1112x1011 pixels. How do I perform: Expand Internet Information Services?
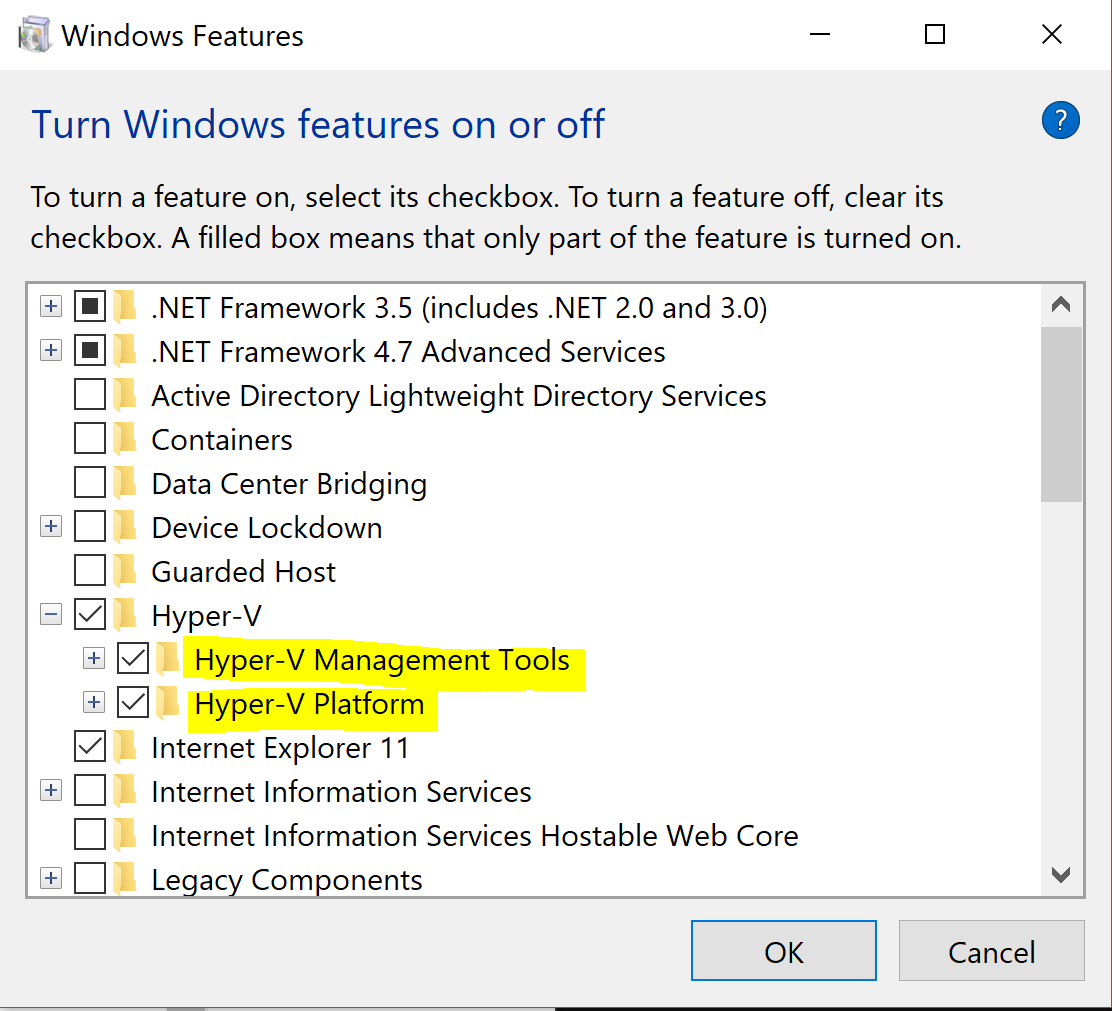(51, 790)
